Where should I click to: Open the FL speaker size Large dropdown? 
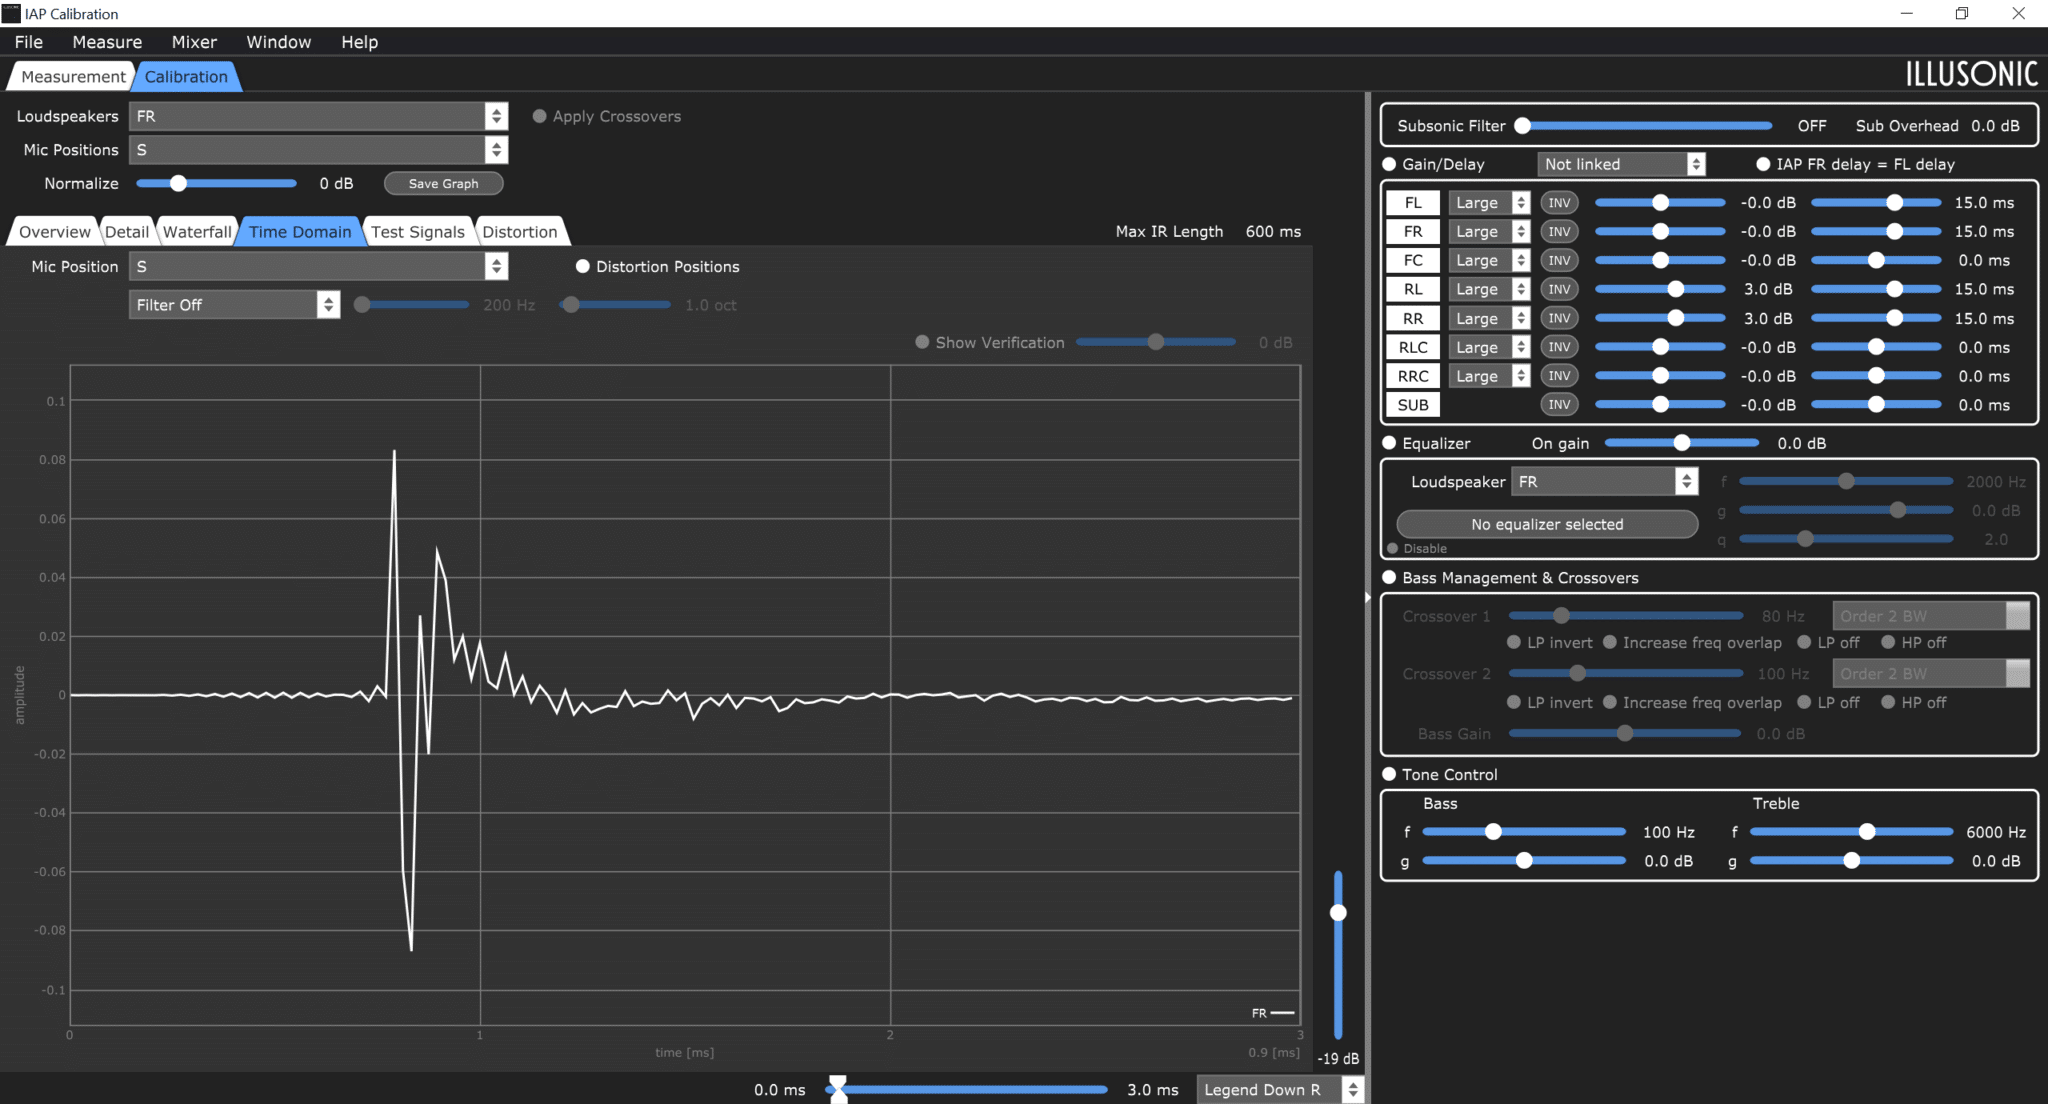(1490, 203)
